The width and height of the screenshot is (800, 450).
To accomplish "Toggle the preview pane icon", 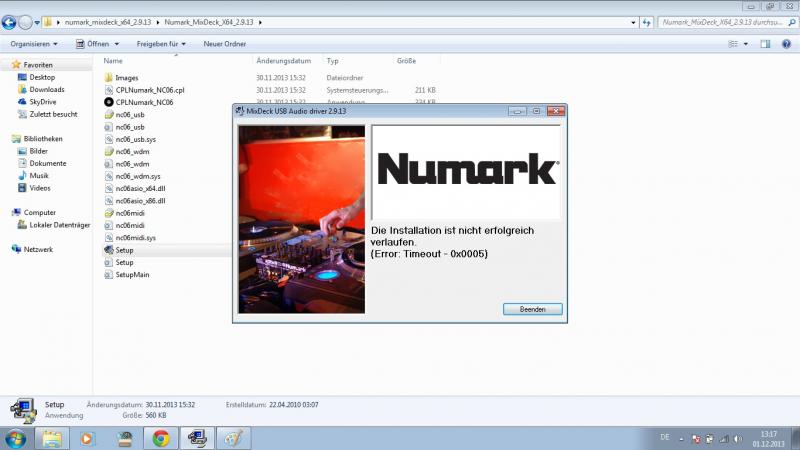I will (765, 44).
